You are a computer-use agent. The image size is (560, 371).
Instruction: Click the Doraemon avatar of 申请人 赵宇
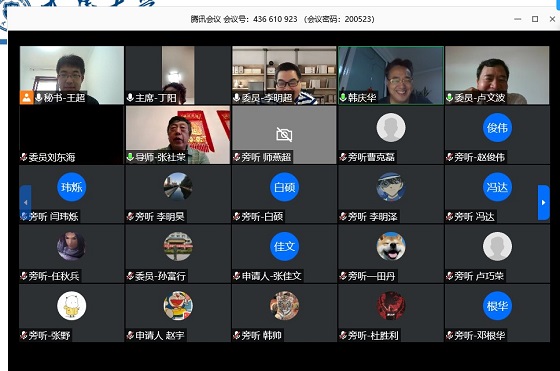pos(178,306)
